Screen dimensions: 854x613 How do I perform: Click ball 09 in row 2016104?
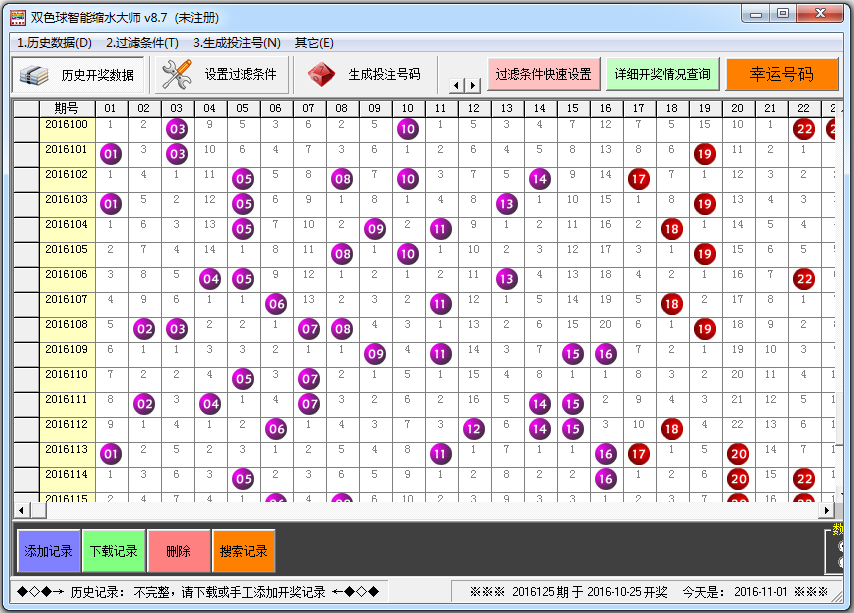375,229
